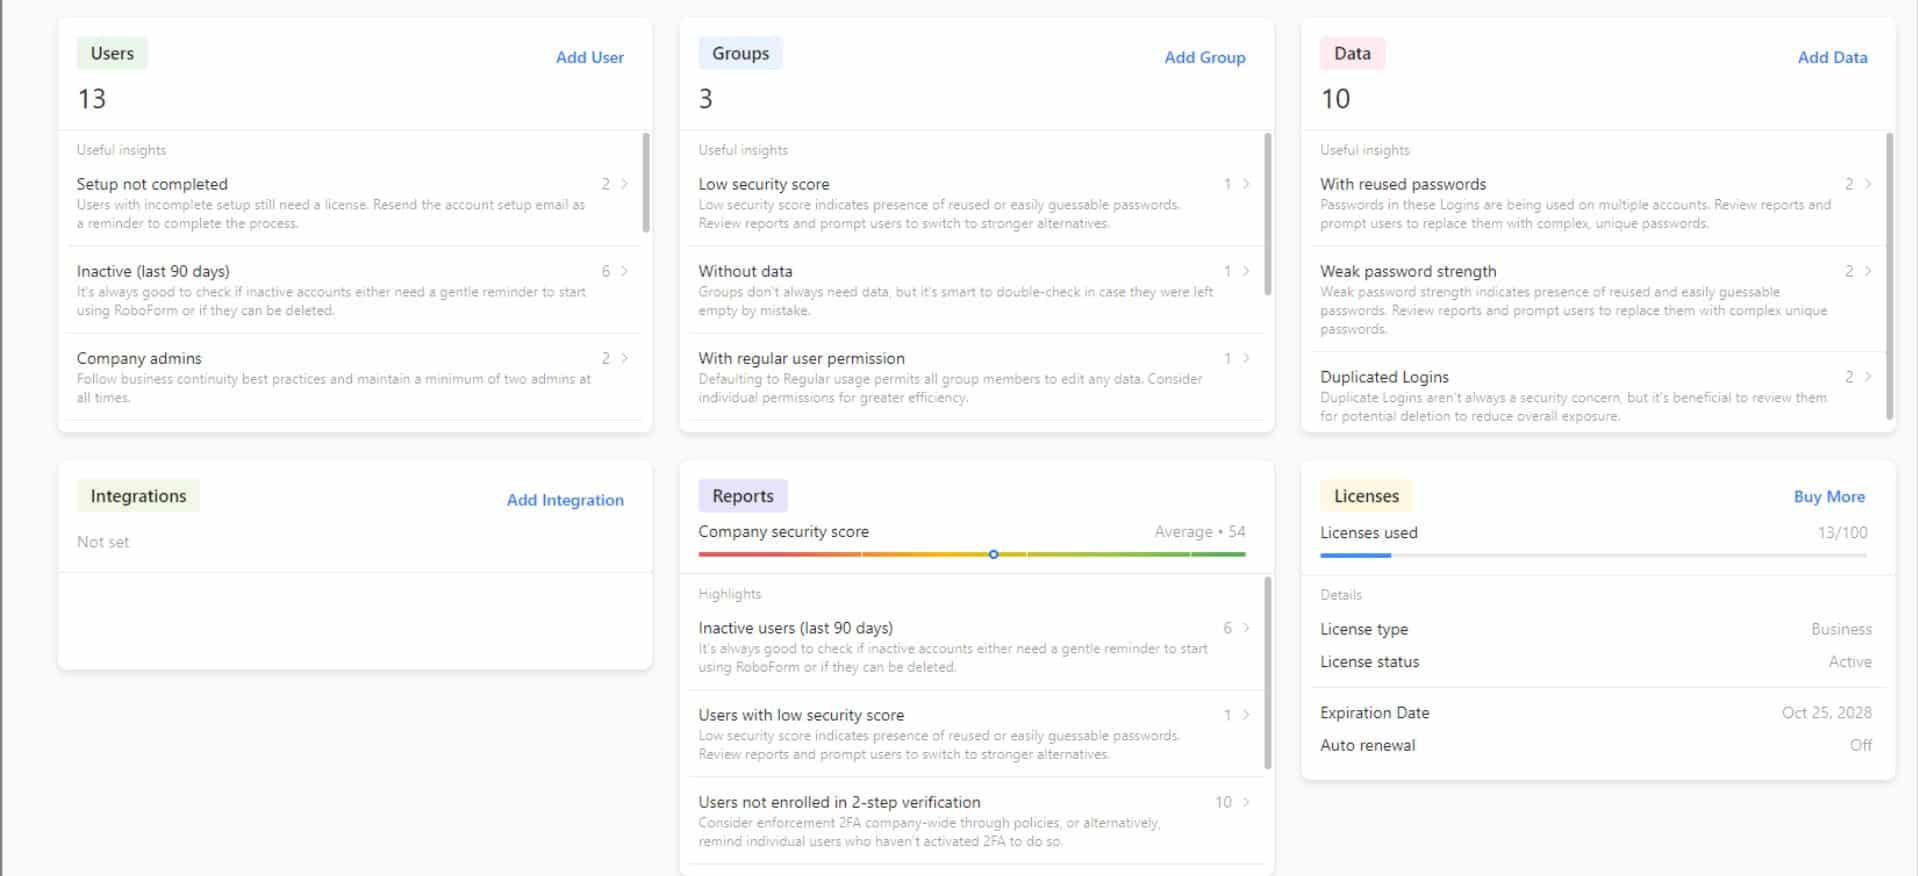The height and width of the screenshot is (876, 1918).
Task: Click the Without data groups chevron
Action: (1246, 271)
